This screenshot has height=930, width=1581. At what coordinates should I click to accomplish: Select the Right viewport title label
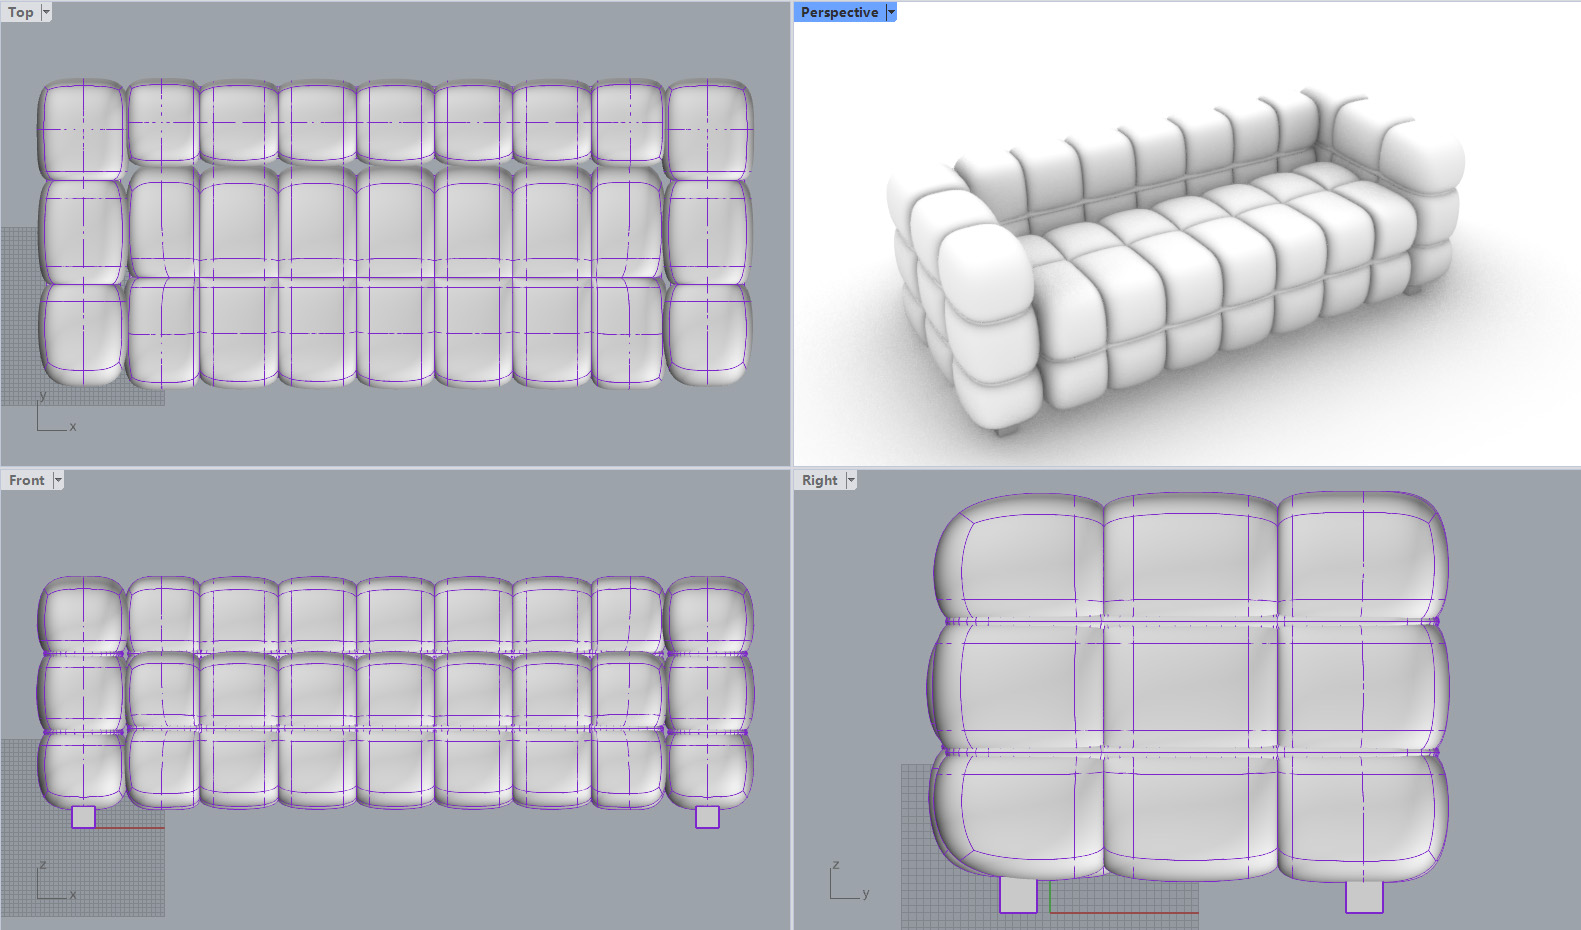(820, 480)
